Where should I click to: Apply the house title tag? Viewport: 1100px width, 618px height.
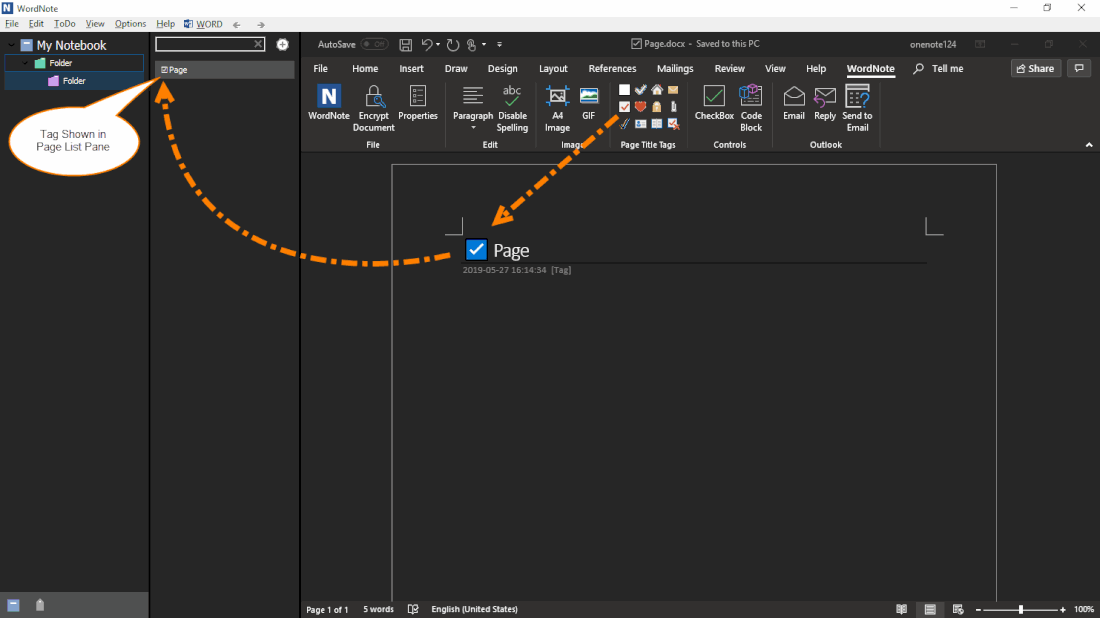point(657,90)
